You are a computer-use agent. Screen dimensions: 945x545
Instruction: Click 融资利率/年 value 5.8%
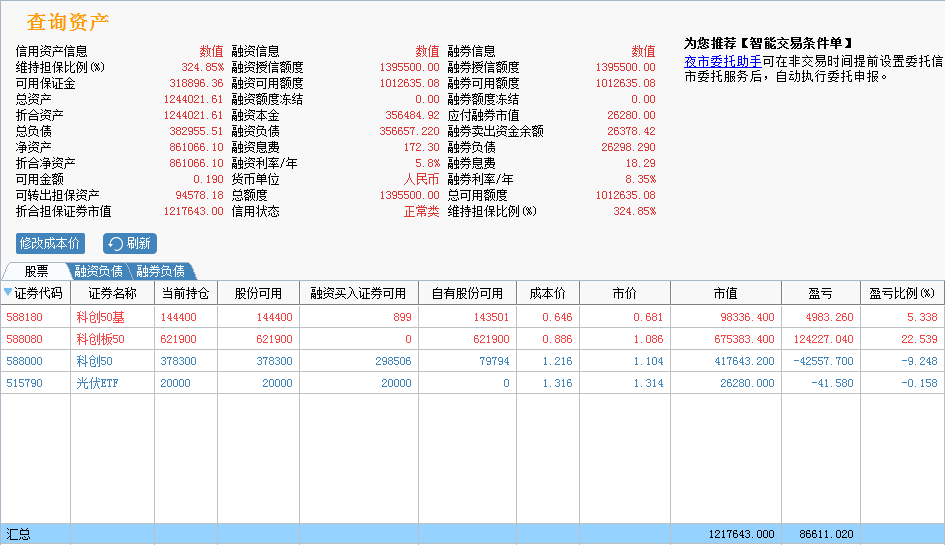pos(427,163)
